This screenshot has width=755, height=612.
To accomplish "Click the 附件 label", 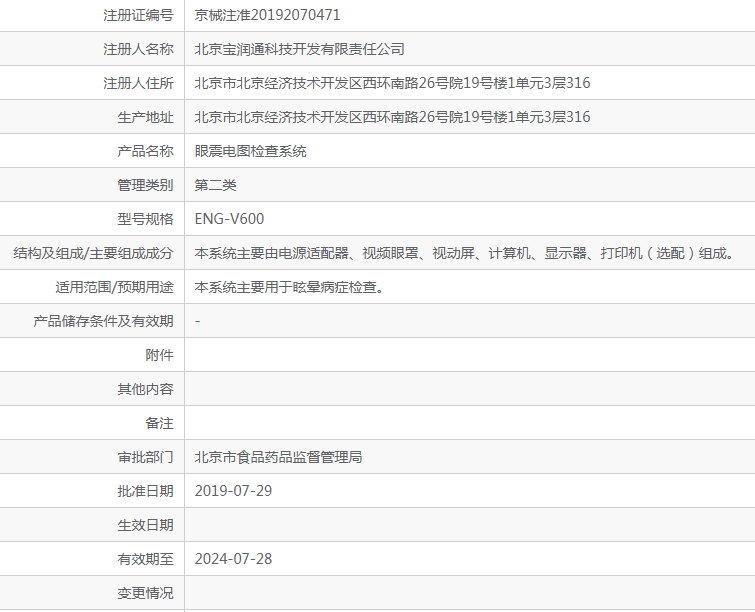I will 159,355.
